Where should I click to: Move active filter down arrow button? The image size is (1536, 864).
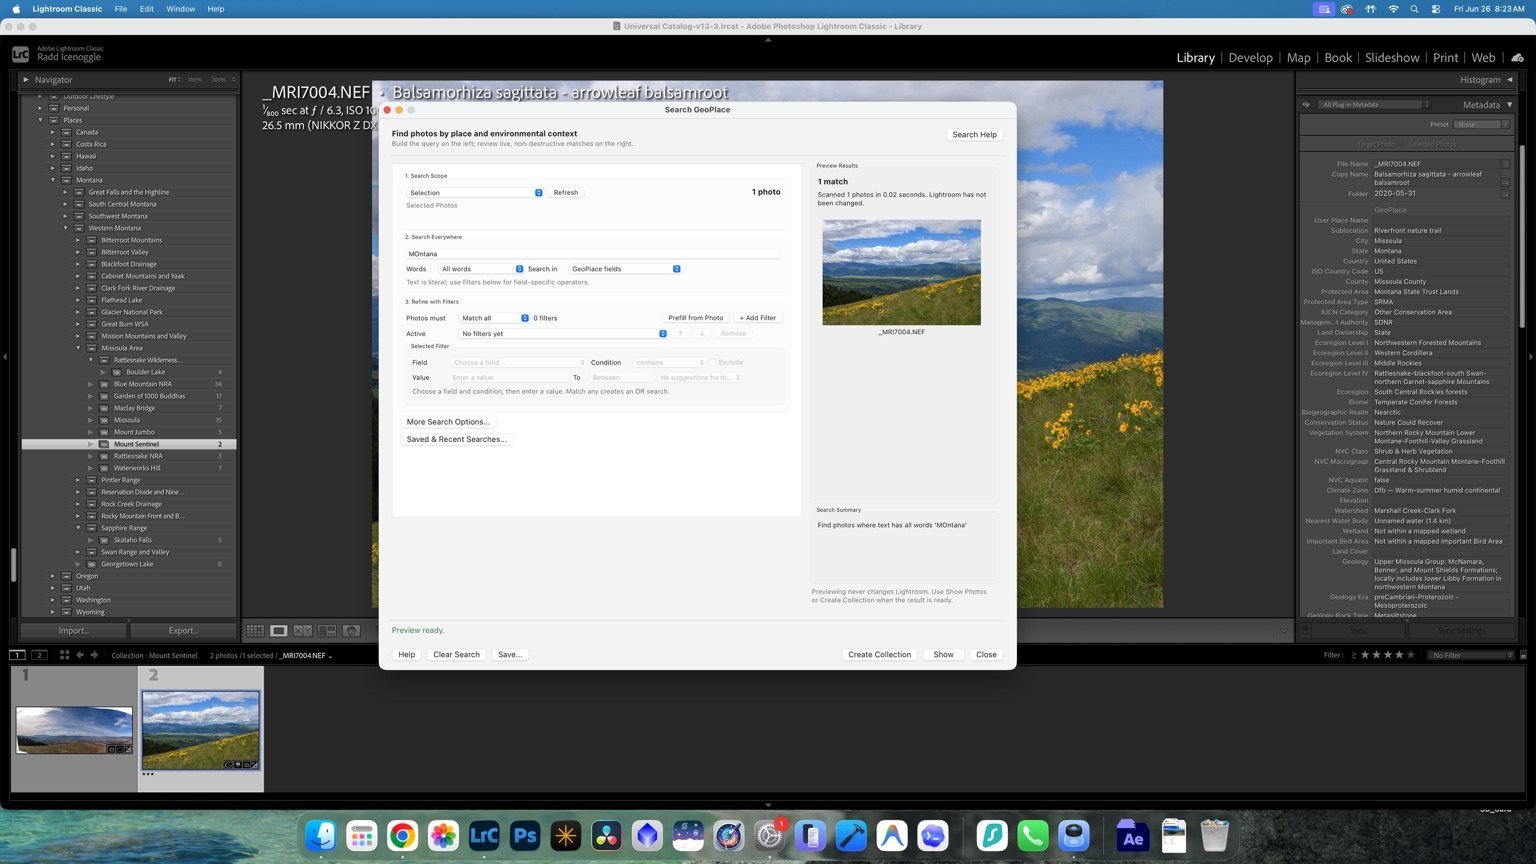[x=702, y=334]
